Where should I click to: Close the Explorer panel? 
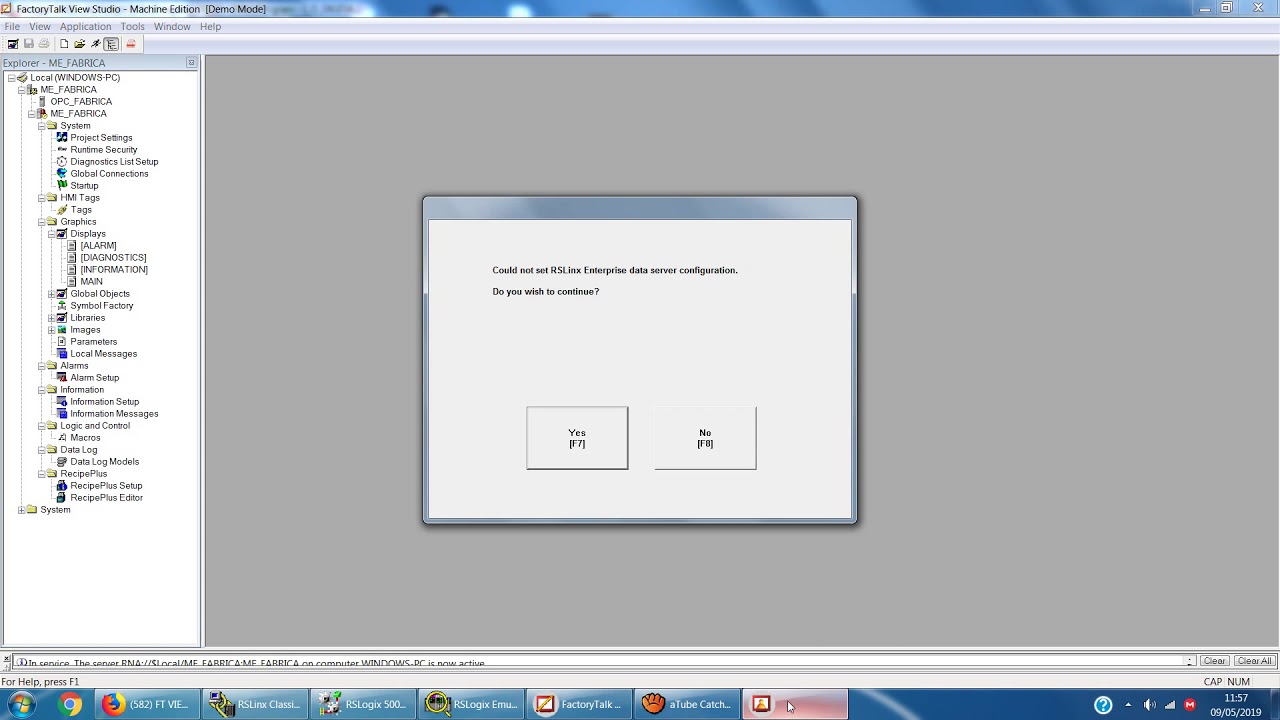(x=191, y=63)
